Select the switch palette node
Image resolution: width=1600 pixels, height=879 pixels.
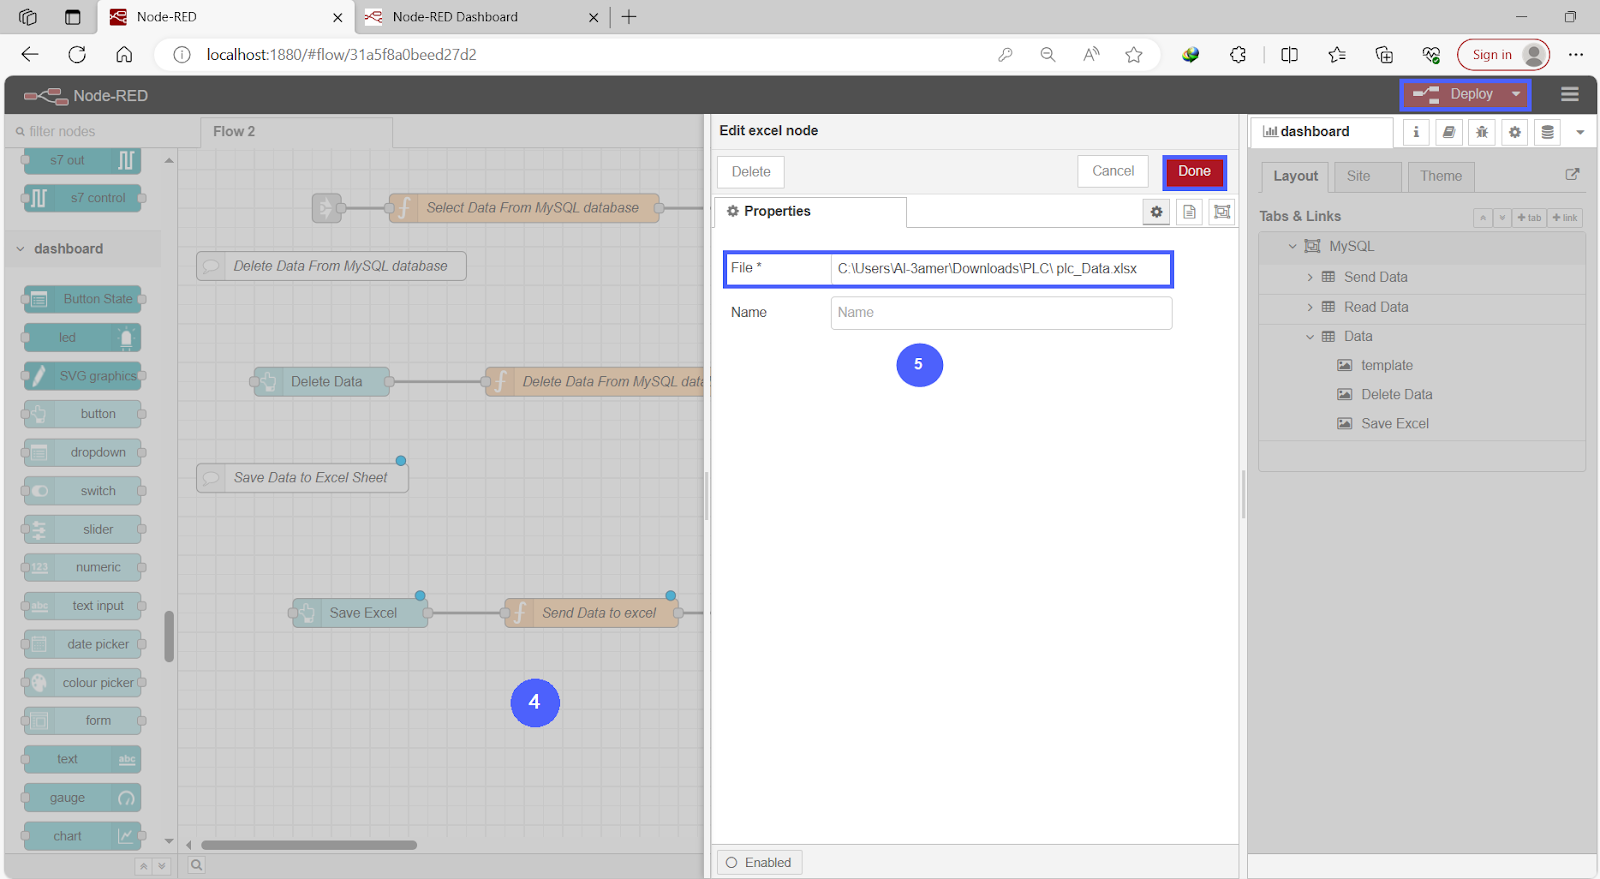tap(82, 491)
